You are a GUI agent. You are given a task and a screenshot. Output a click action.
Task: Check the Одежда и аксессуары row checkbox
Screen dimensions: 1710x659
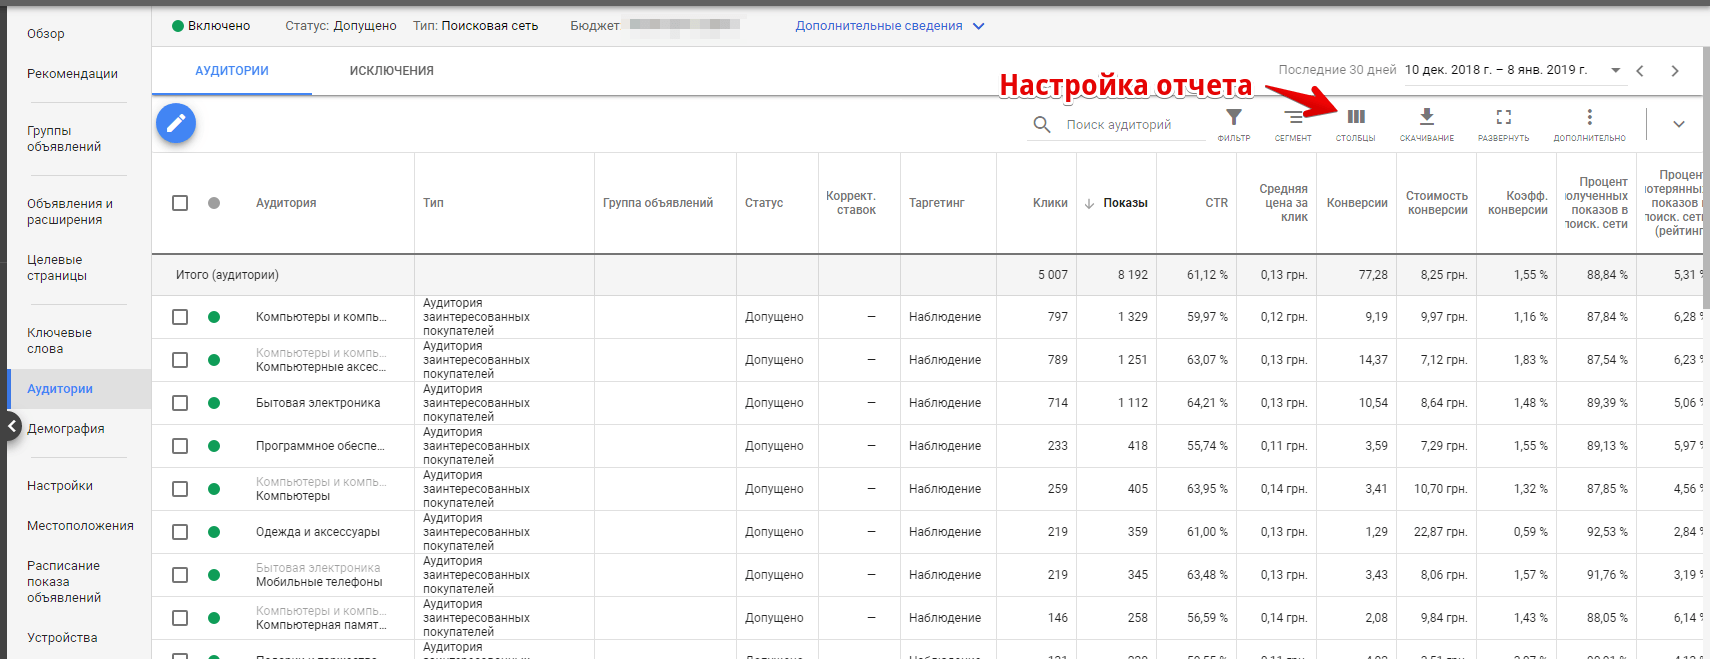pos(180,532)
